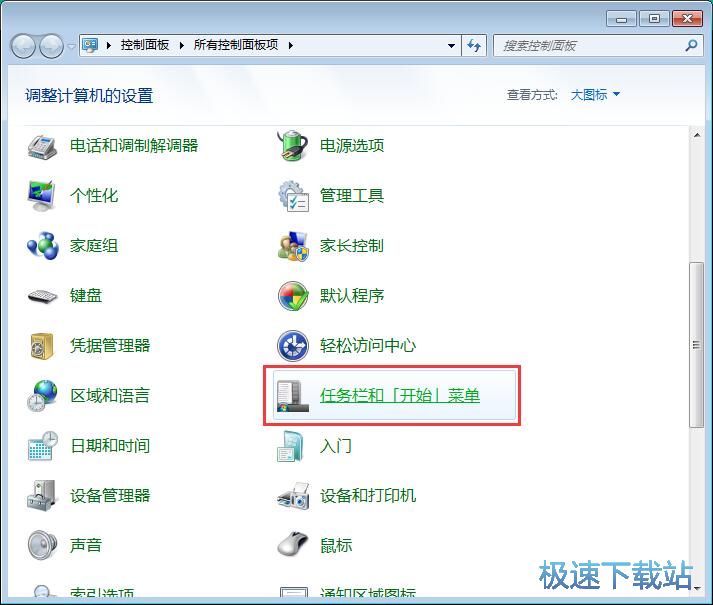Click the scrollbar up arrow
The width and height of the screenshot is (713, 605).
(697, 135)
